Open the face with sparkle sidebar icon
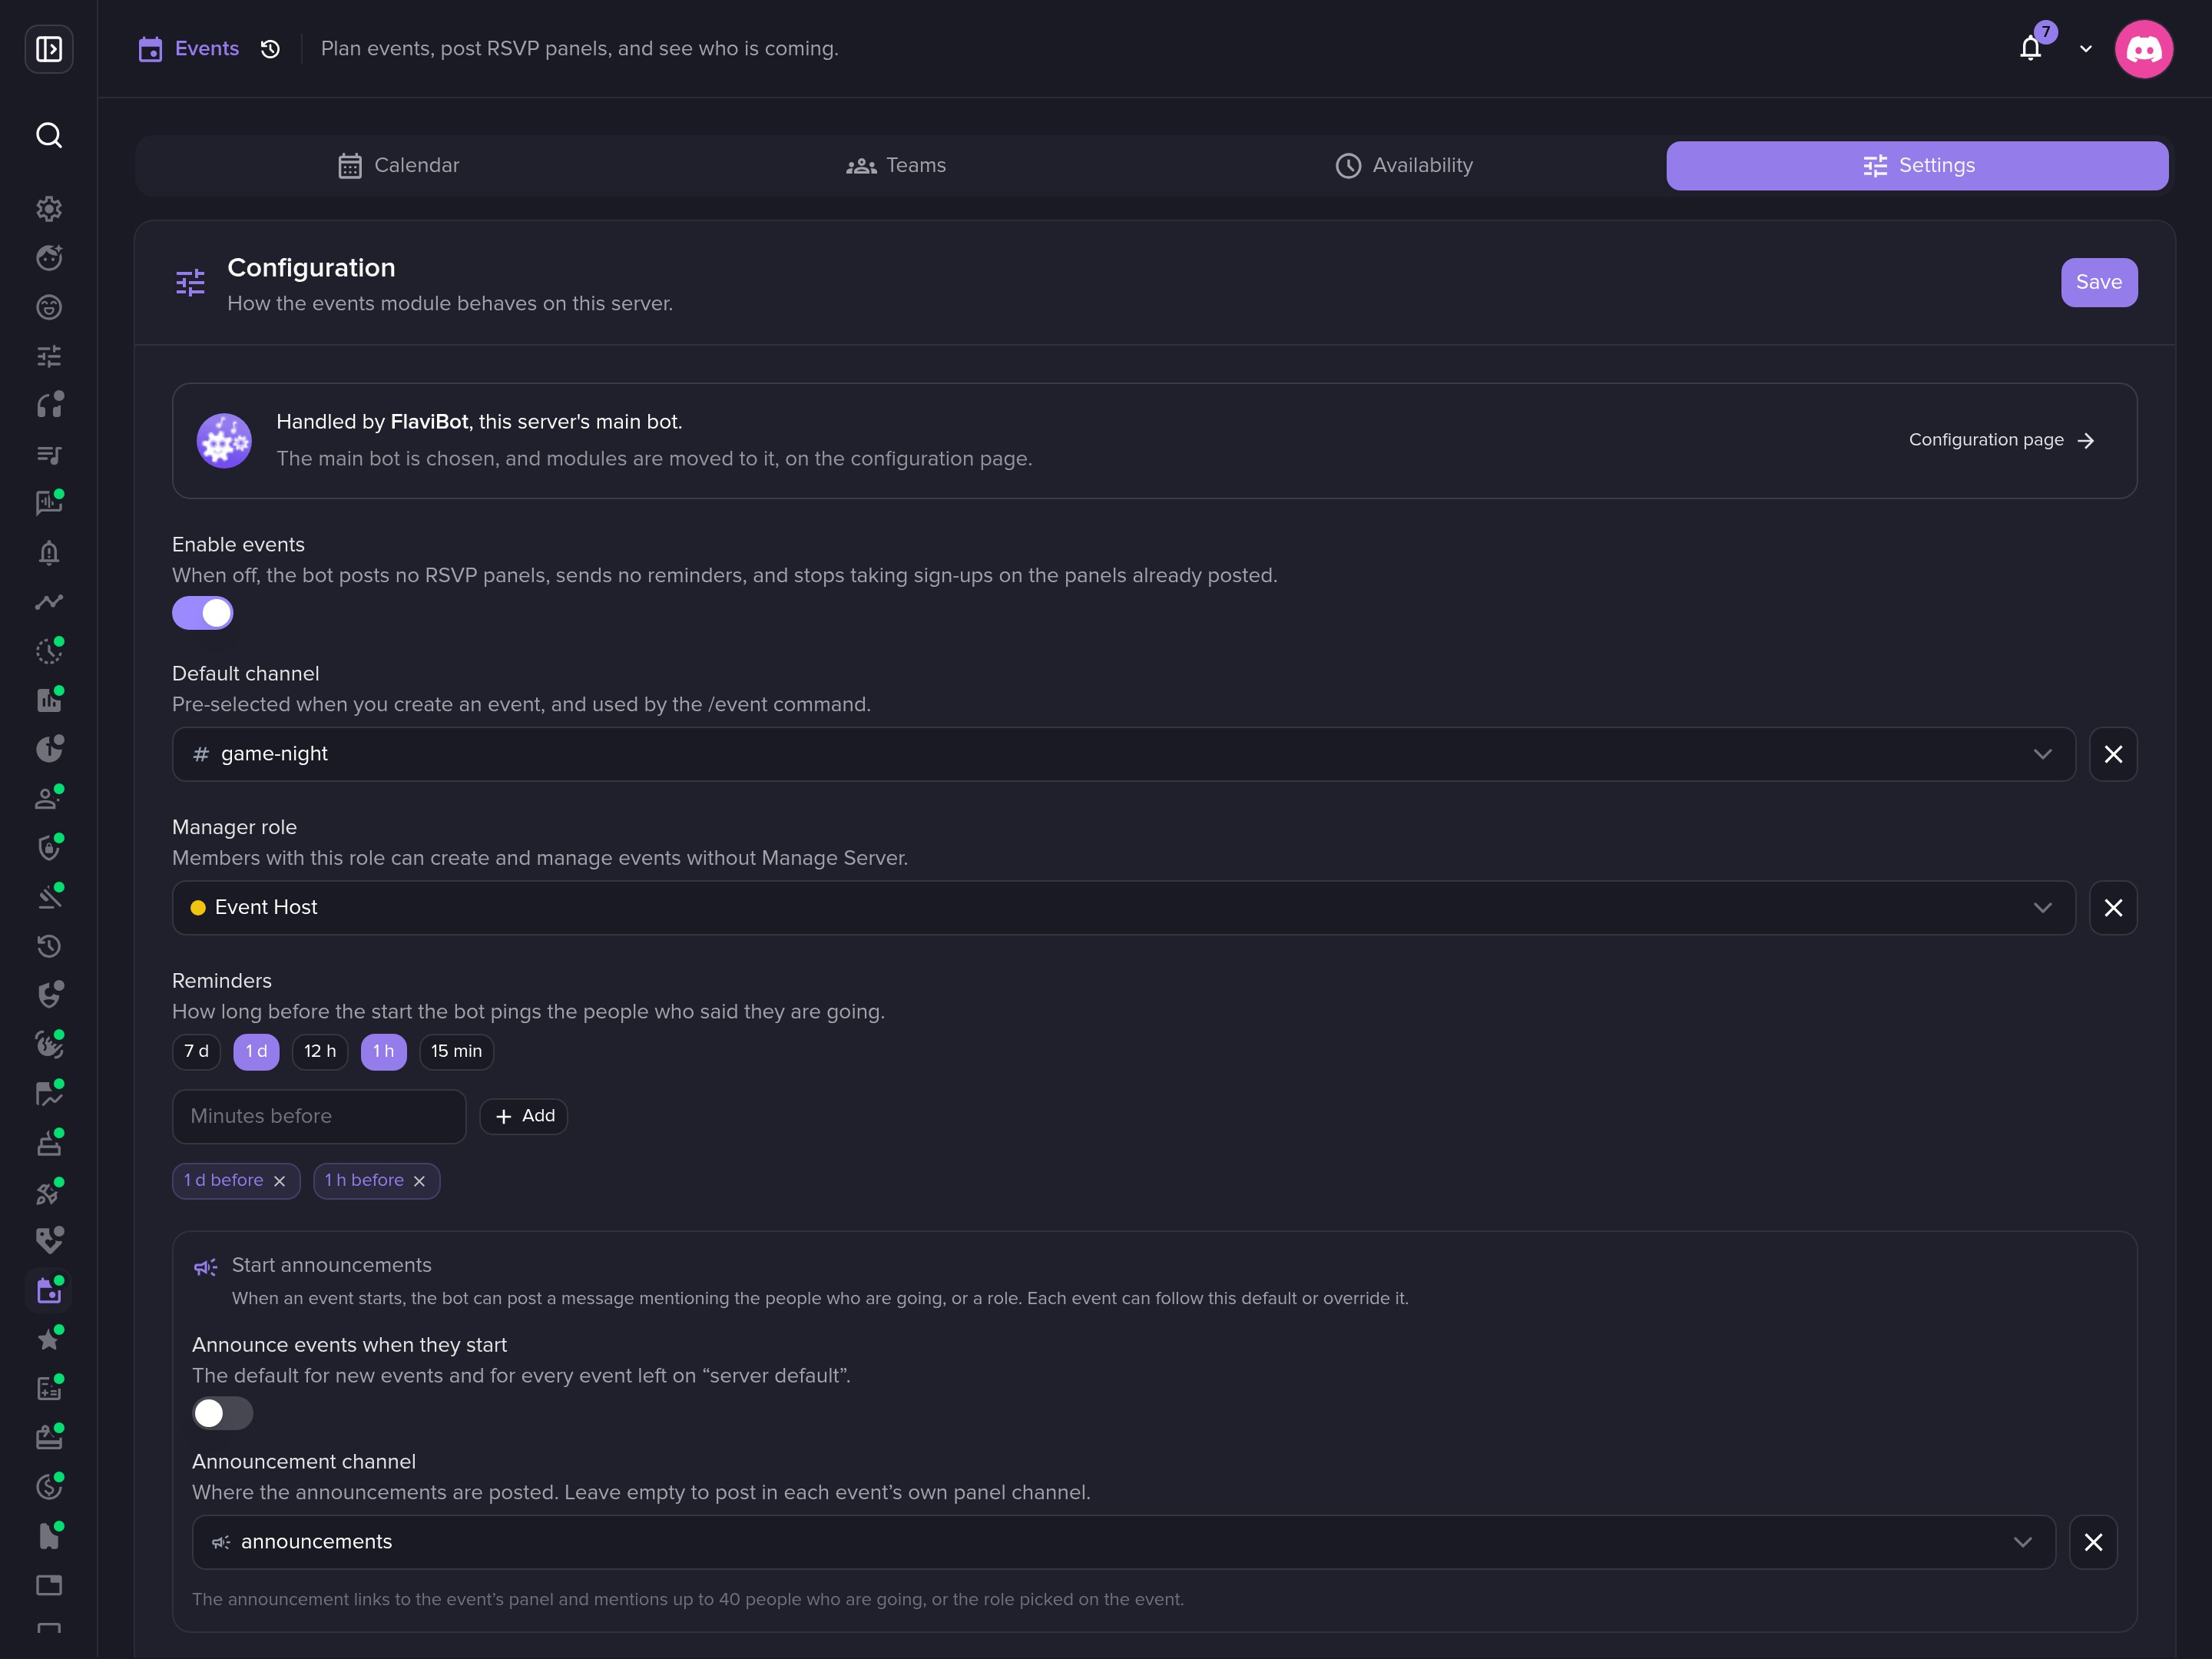Image resolution: width=2212 pixels, height=1659 pixels. (49, 258)
